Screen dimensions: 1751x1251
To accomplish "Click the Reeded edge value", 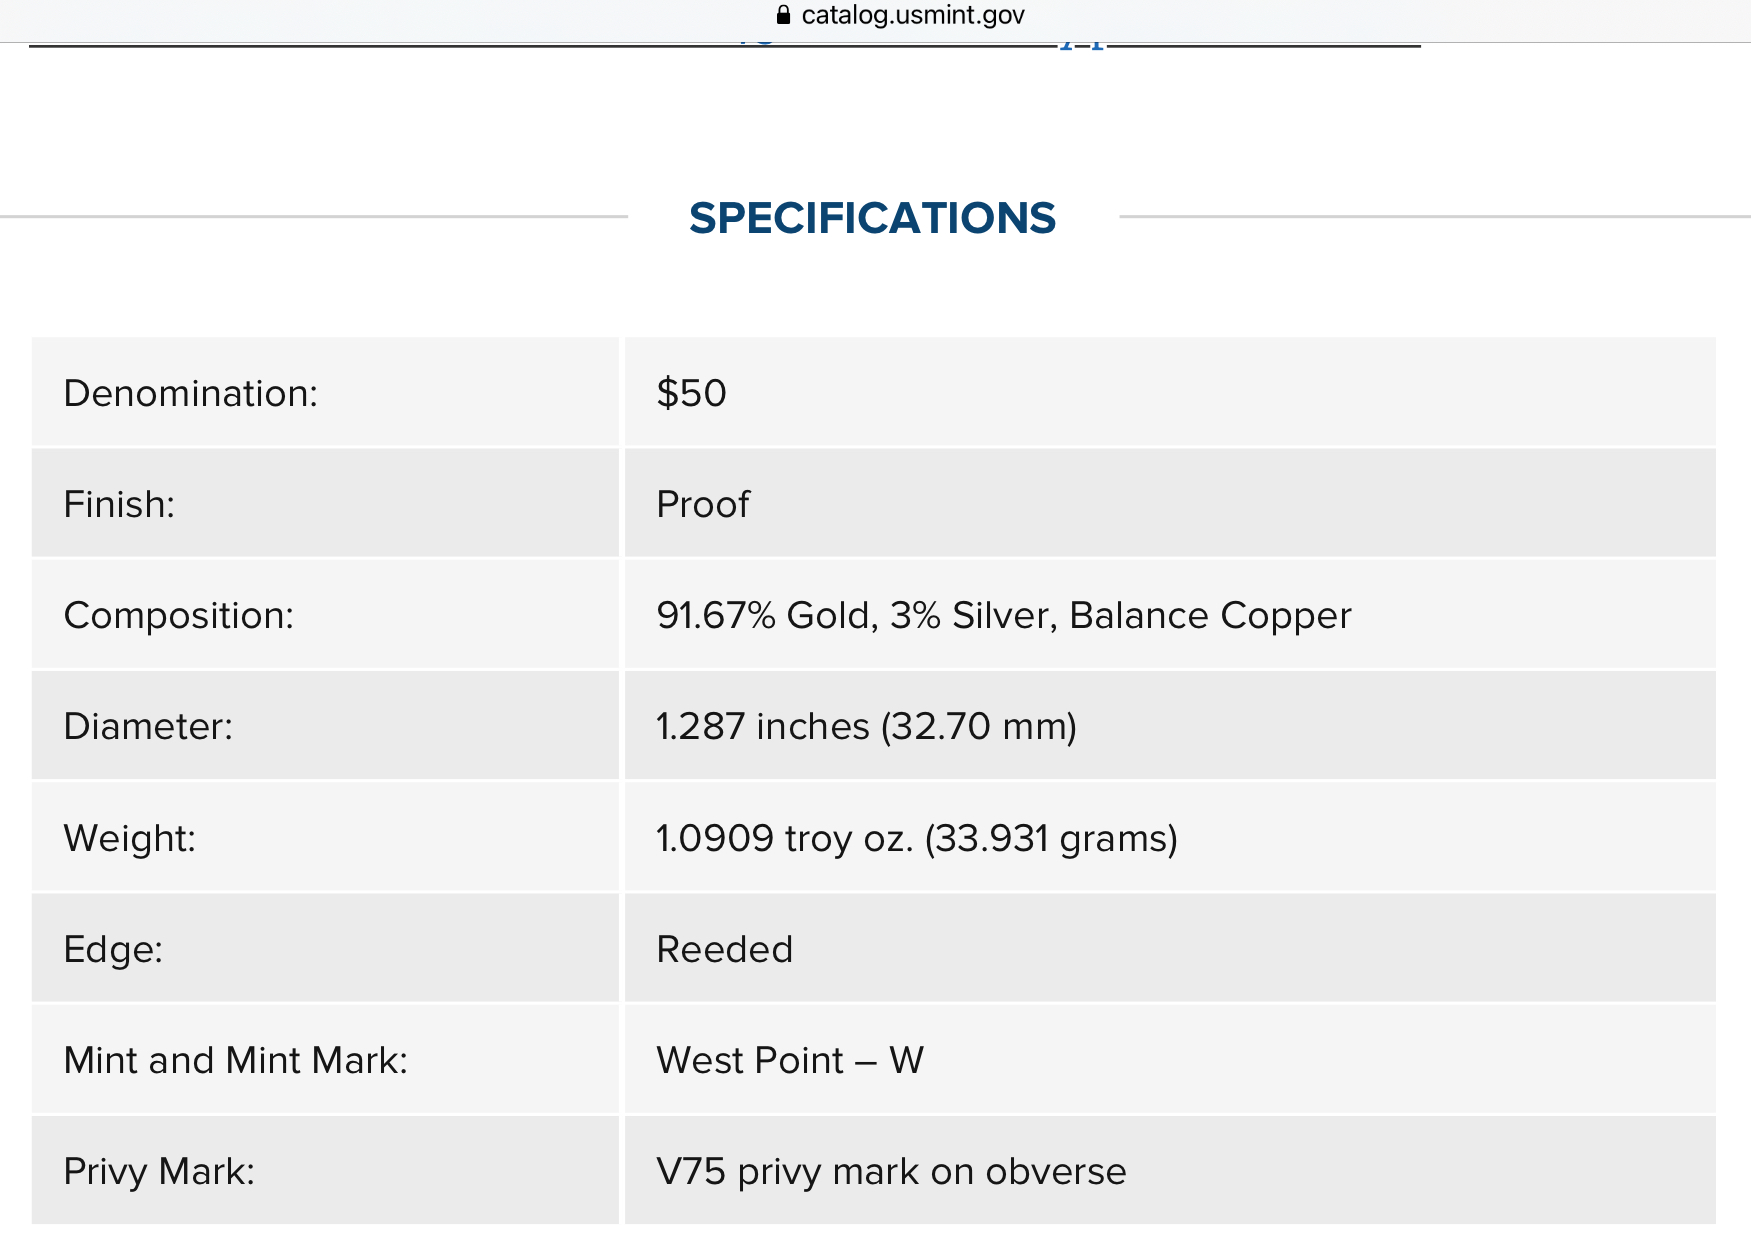I will point(724,949).
